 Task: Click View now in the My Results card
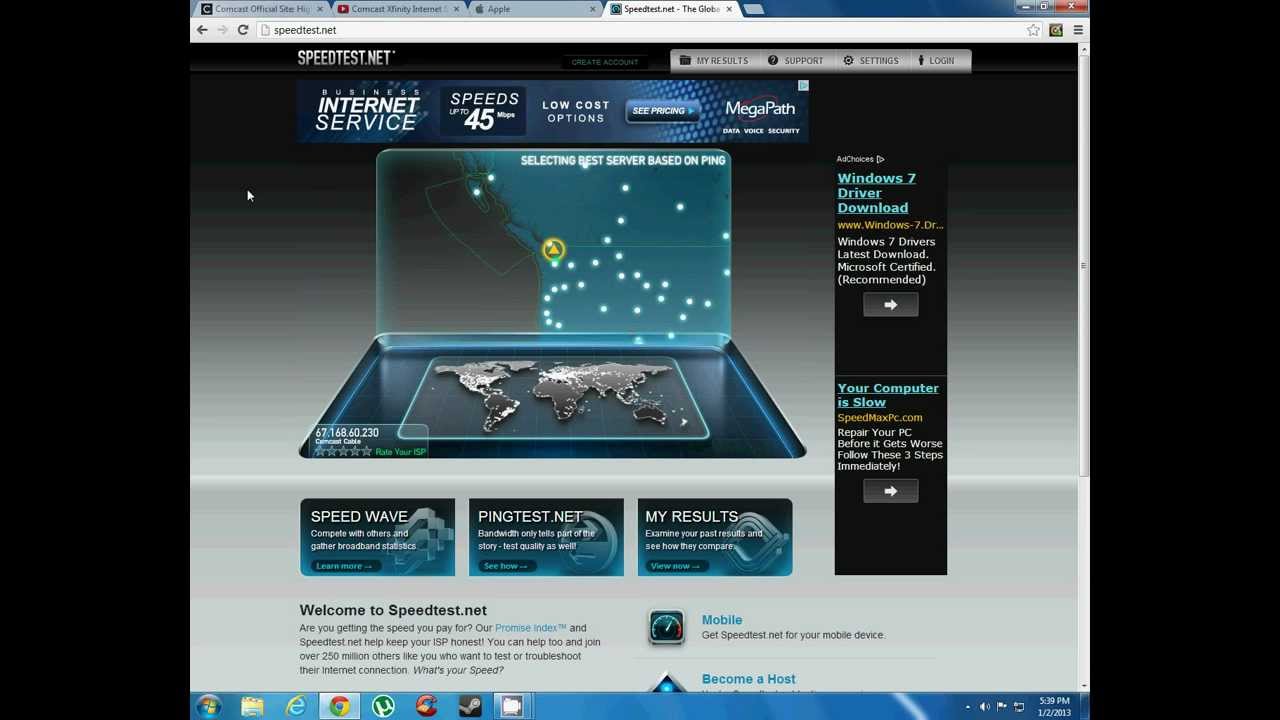tap(675, 566)
